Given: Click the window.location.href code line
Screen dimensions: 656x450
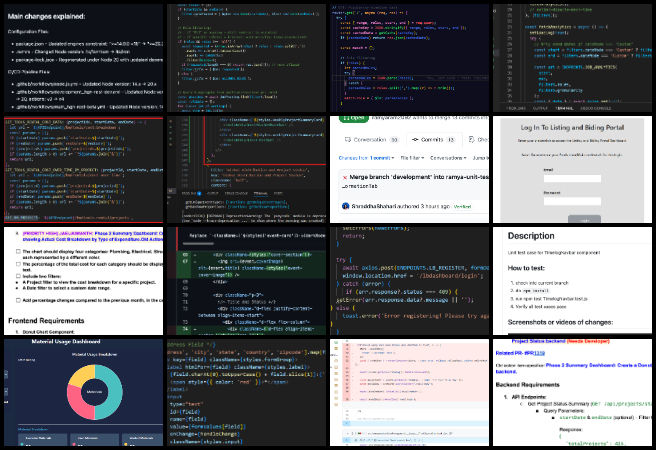Looking at the screenshot, I should pyautogui.click(x=413, y=276).
